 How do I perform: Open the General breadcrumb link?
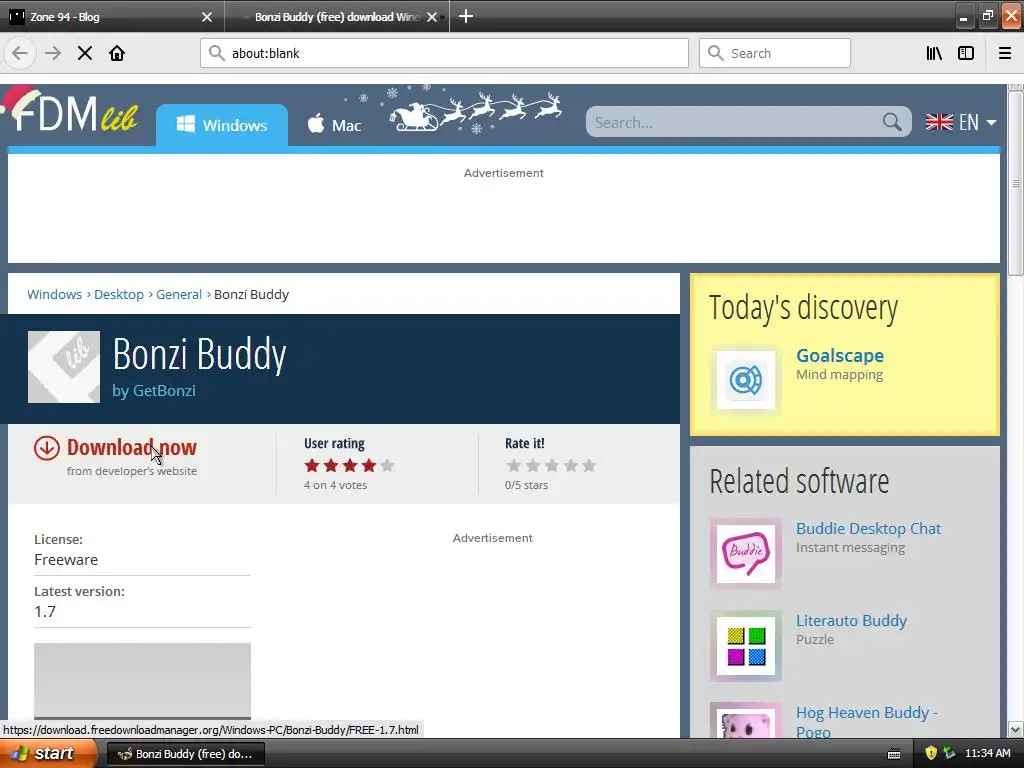(178, 295)
